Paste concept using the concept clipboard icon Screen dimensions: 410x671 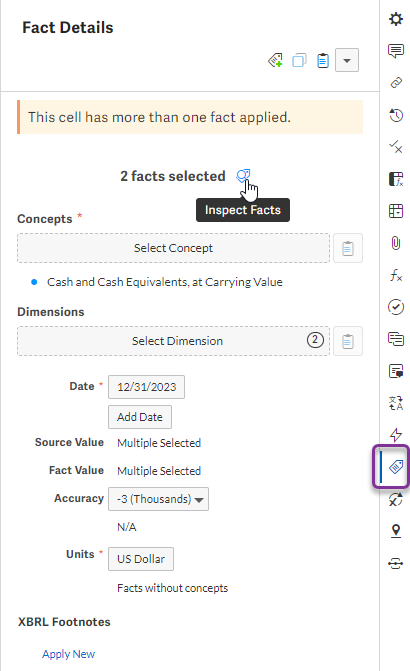[348, 248]
